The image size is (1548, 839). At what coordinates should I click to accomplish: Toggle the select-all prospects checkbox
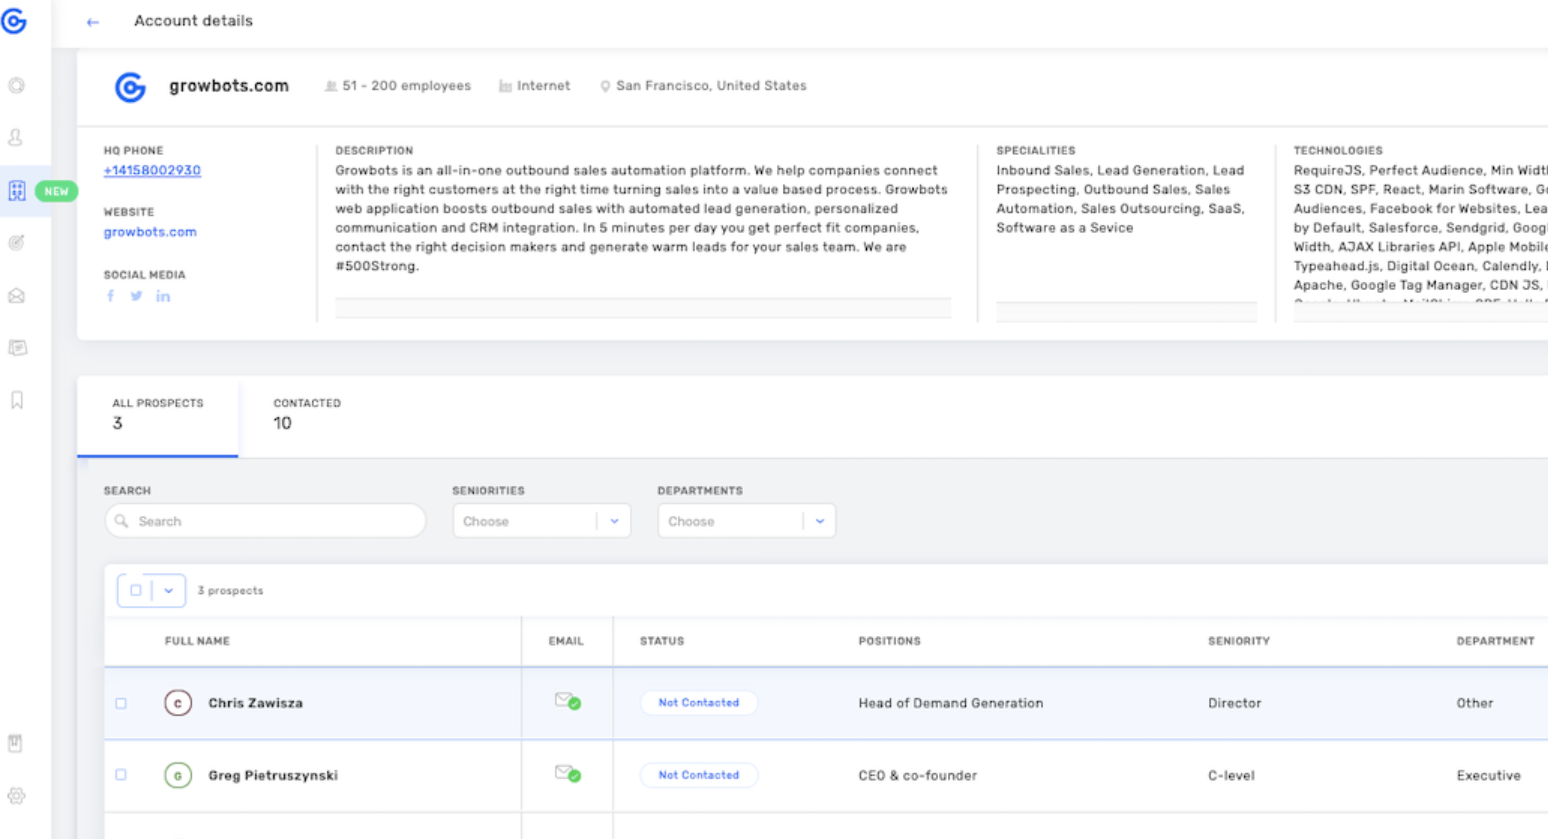[x=136, y=590]
